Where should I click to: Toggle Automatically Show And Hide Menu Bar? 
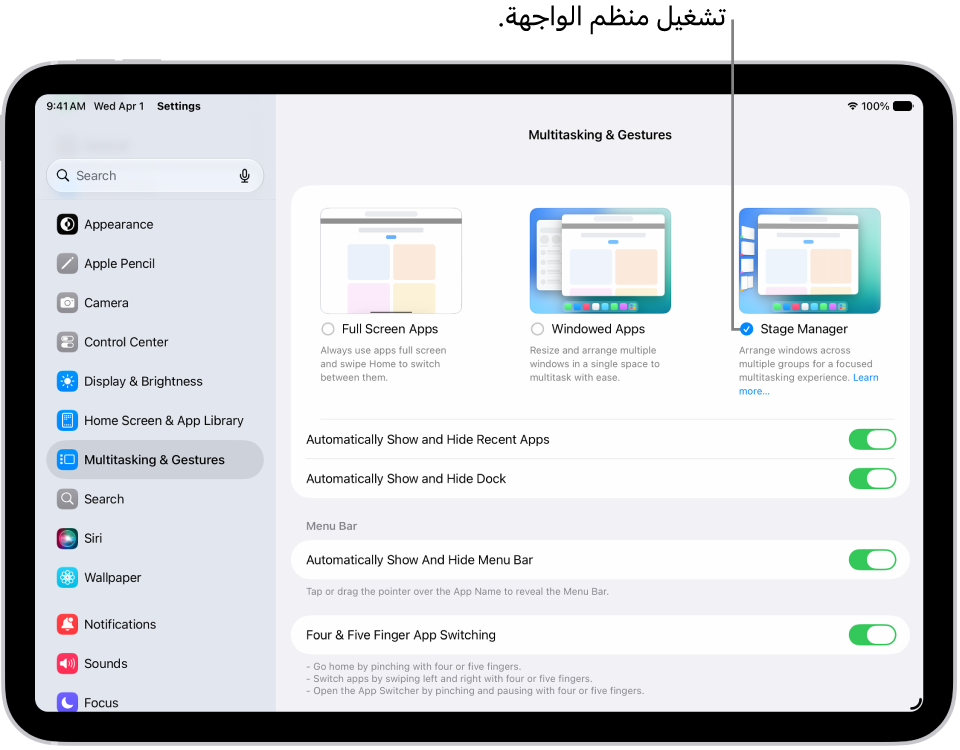coord(872,560)
